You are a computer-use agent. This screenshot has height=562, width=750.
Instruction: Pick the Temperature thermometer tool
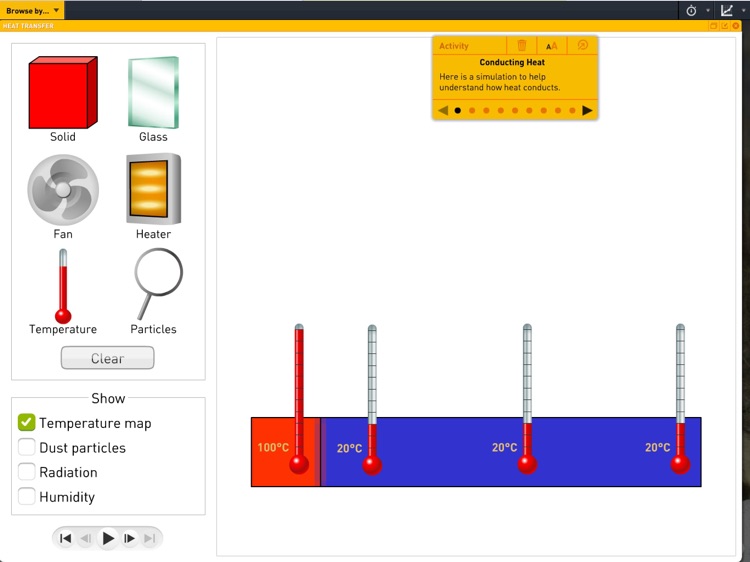63,286
